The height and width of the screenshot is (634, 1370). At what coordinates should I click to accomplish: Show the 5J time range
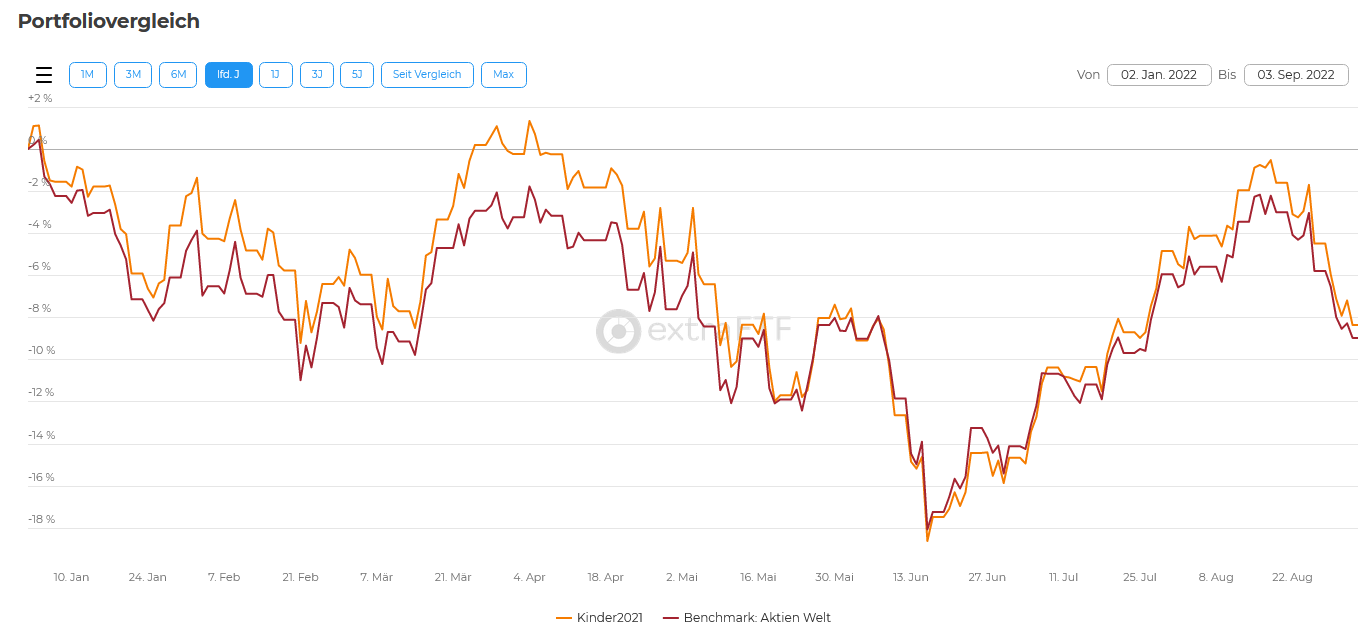(x=357, y=75)
